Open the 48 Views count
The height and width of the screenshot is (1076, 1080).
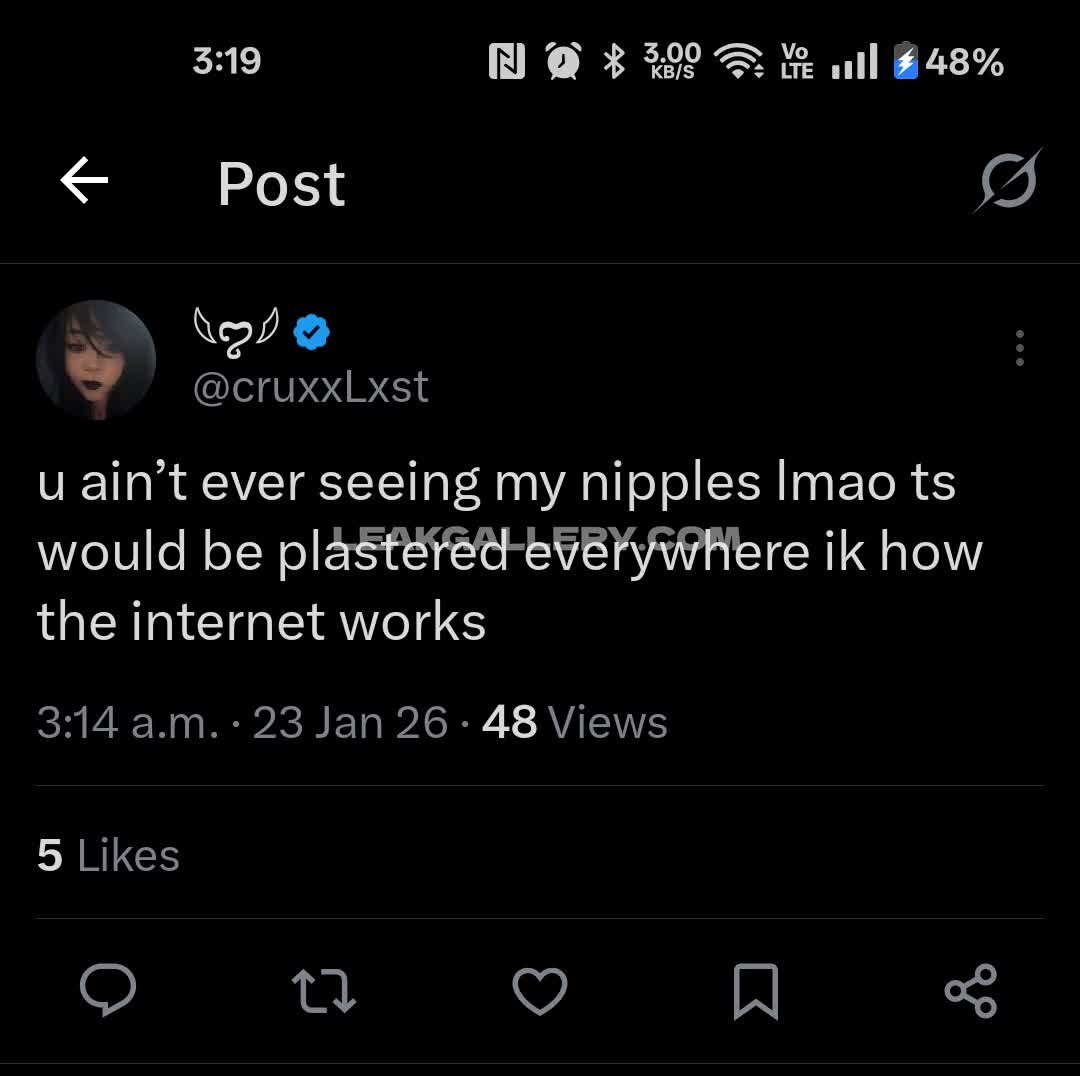[x=574, y=722]
